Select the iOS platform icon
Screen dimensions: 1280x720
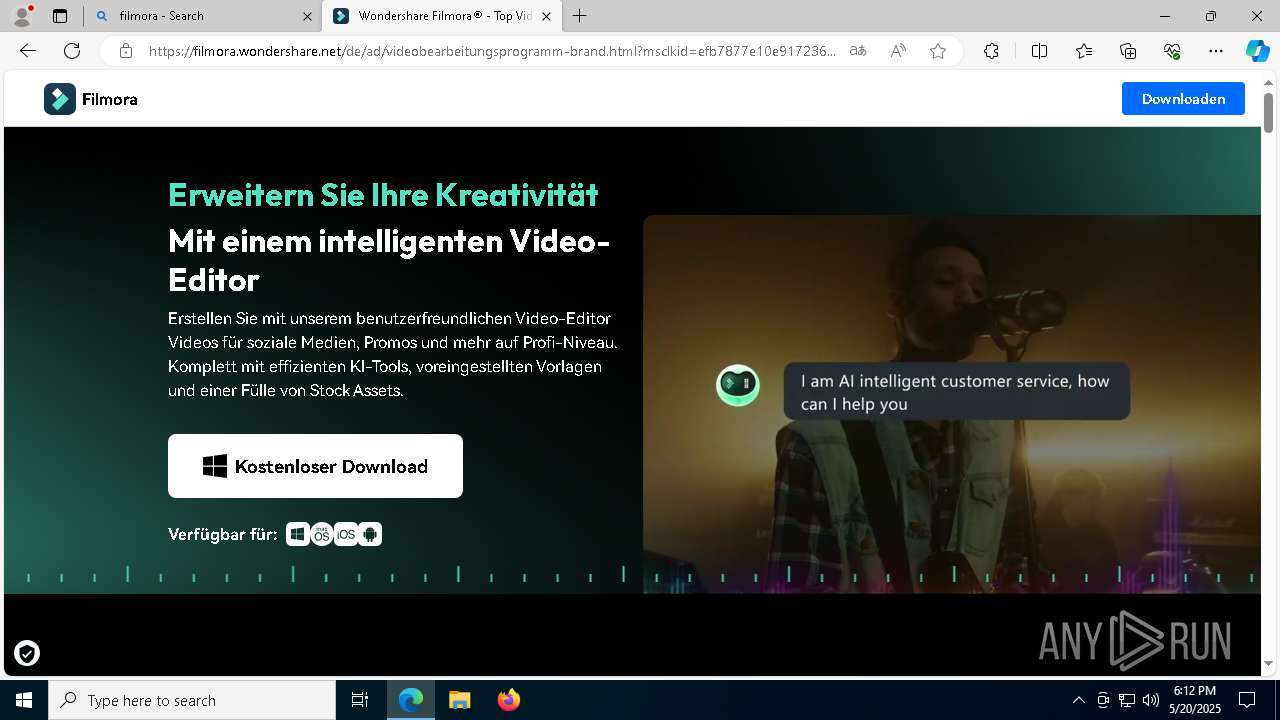click(346, 534)
